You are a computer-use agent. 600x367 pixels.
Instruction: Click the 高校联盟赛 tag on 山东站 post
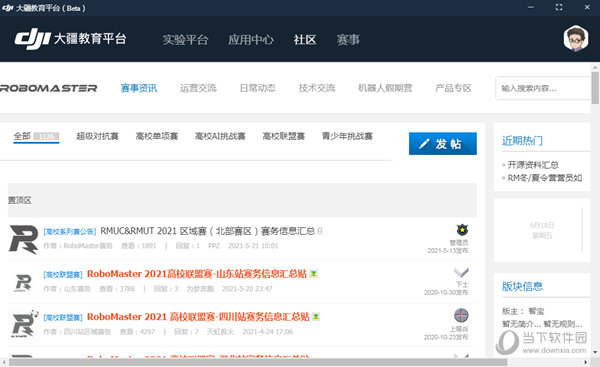63,274
